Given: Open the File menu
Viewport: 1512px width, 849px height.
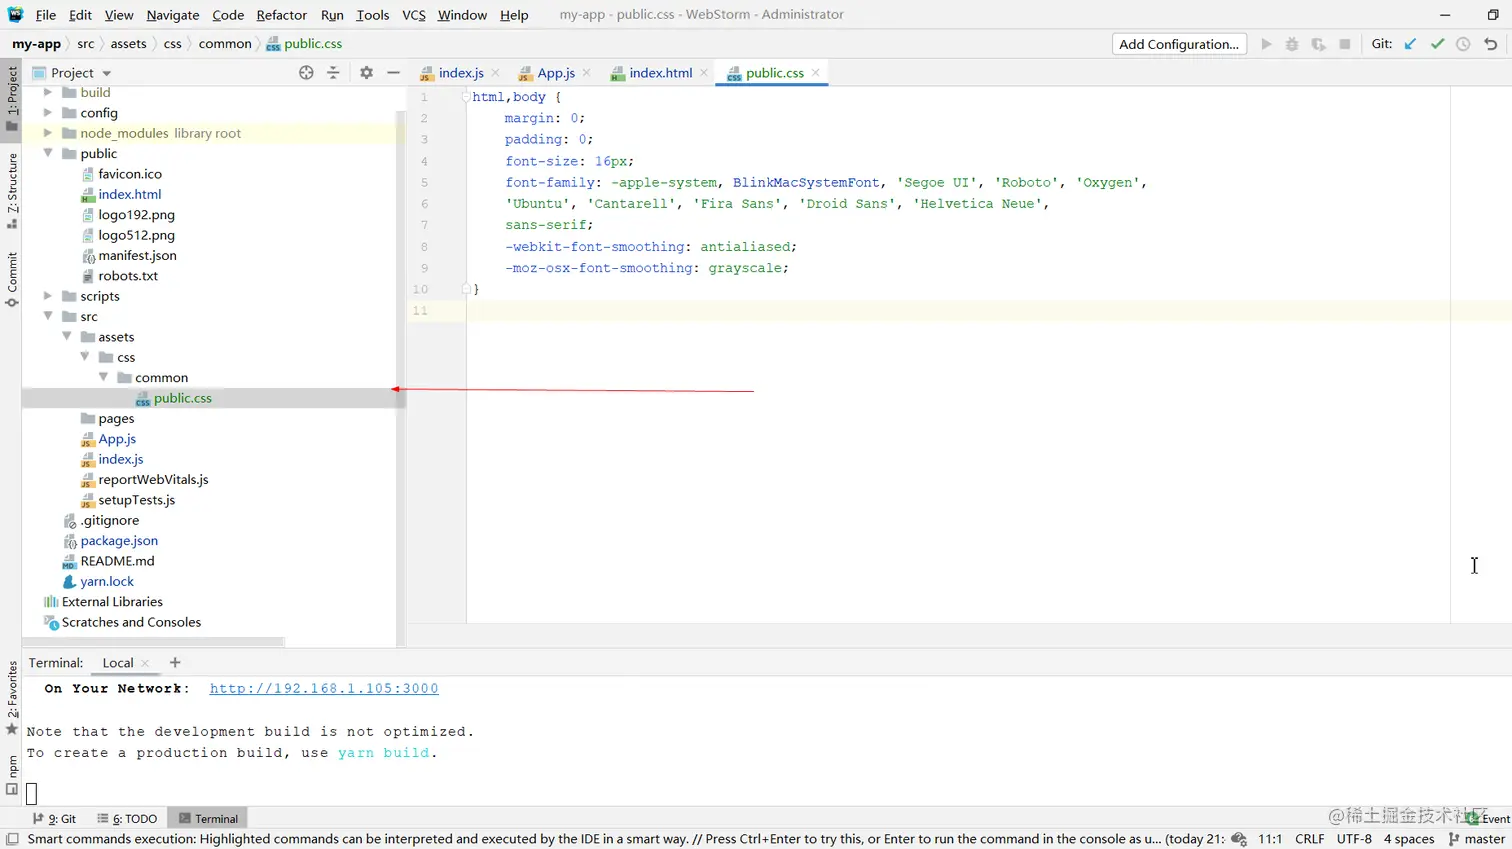Looking at the screenshot, I should (x=46, y=15).
